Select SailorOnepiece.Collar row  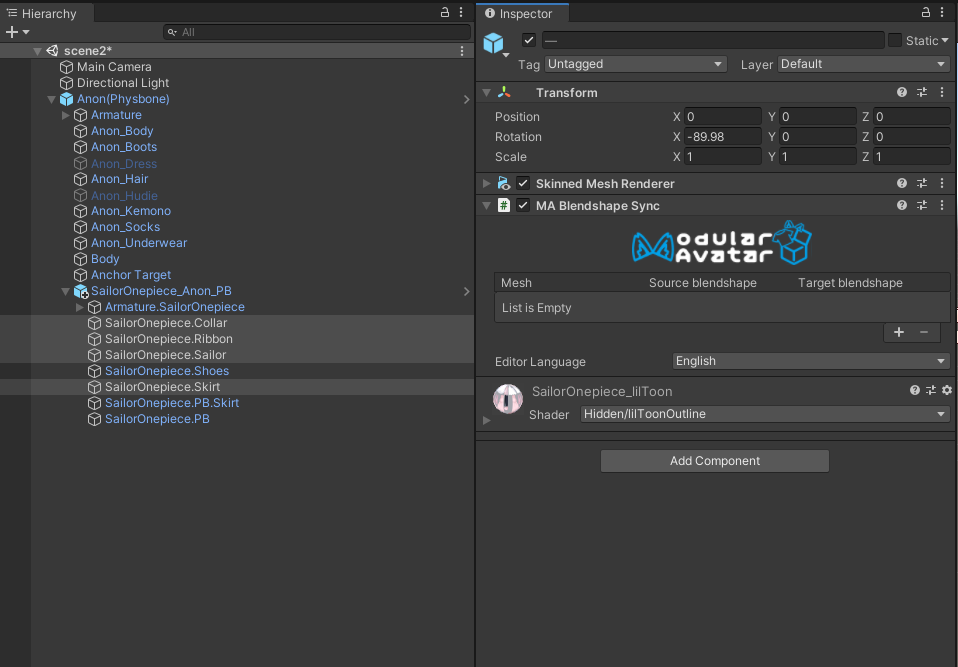click(236, 323)
